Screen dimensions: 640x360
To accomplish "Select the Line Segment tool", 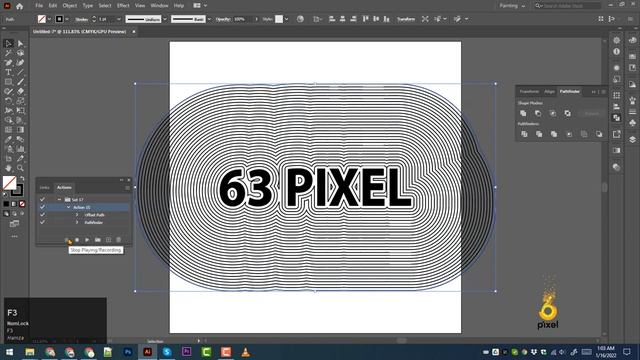I will (x=20, y=72).
